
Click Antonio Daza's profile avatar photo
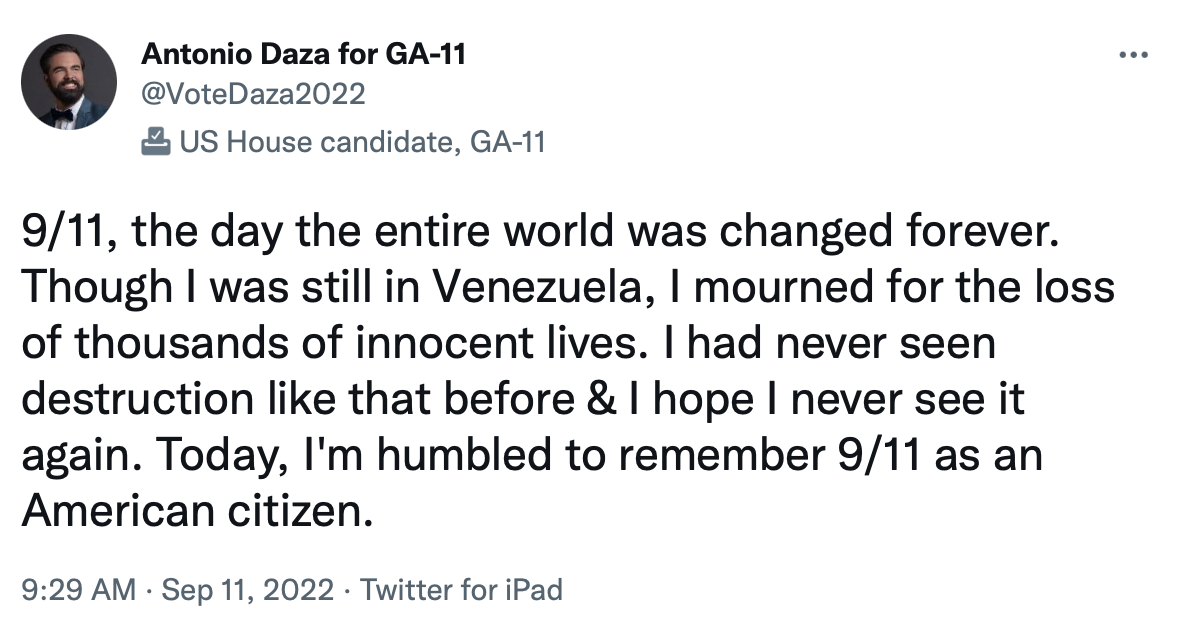coord(69,82)
